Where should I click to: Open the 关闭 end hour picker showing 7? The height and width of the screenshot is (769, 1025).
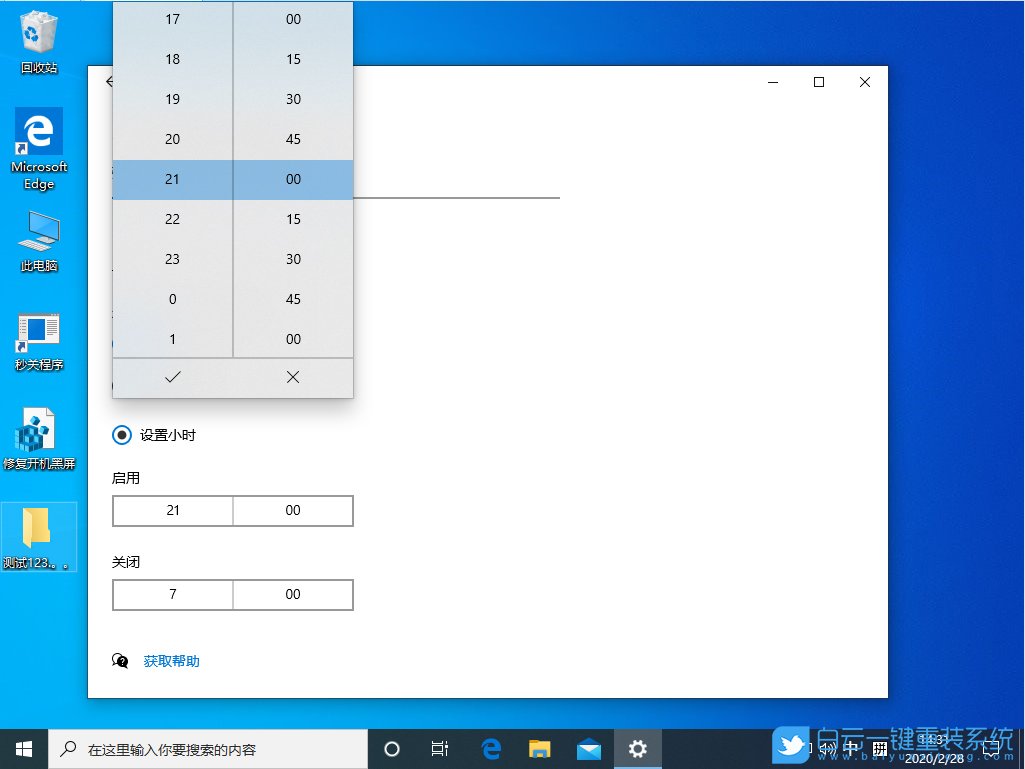172,595
